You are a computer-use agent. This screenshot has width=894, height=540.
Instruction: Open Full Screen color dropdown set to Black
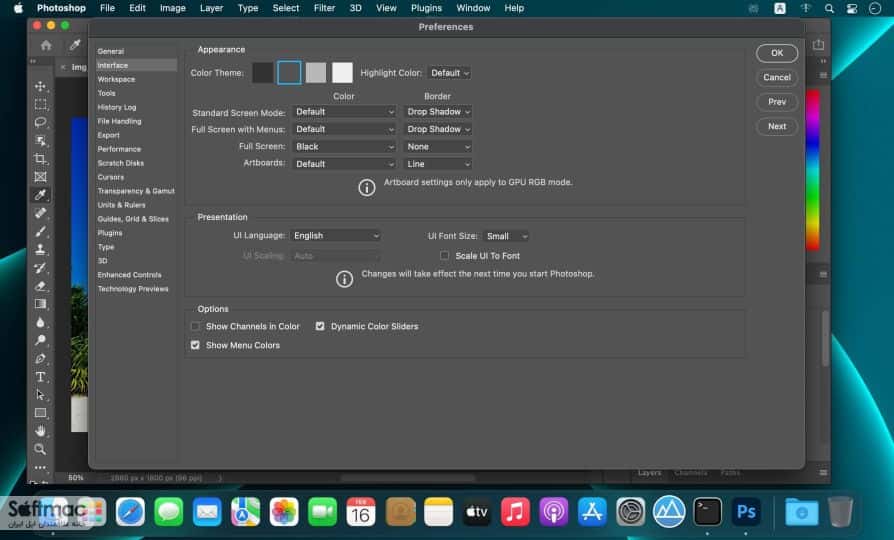click(x=344, y=147)
